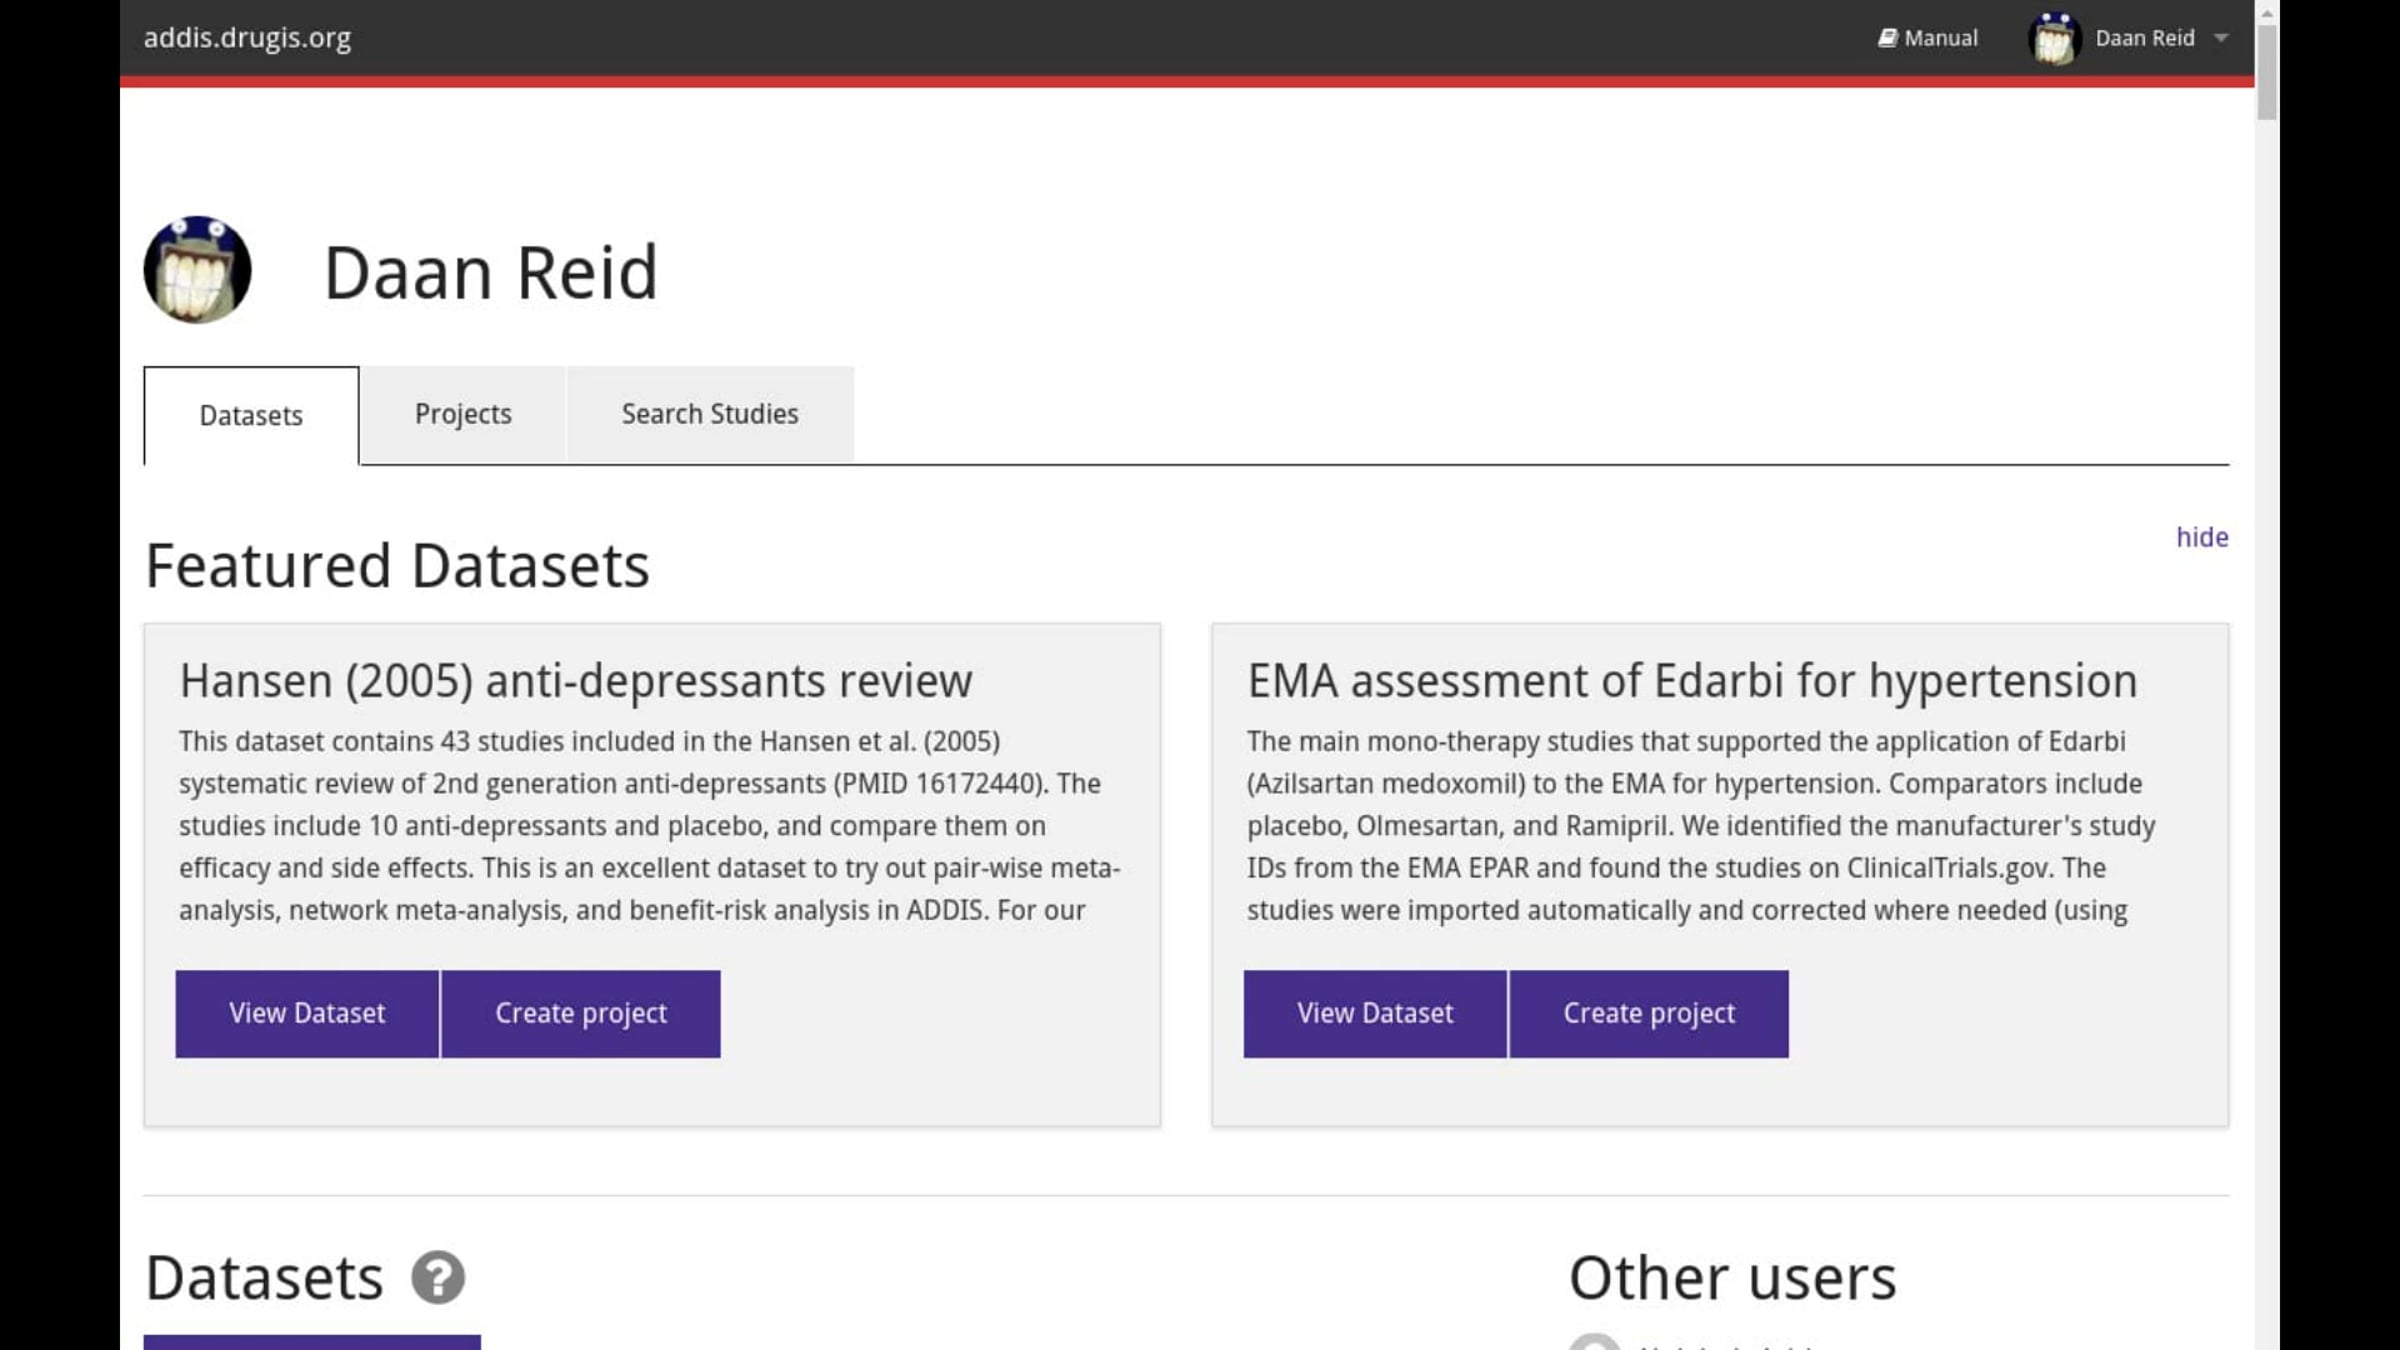Screen dimensions: 2400x1350
Task: Open the EMA assessment of Edarbi heading
Action: pyautogui.click(x=1692, y=681)
